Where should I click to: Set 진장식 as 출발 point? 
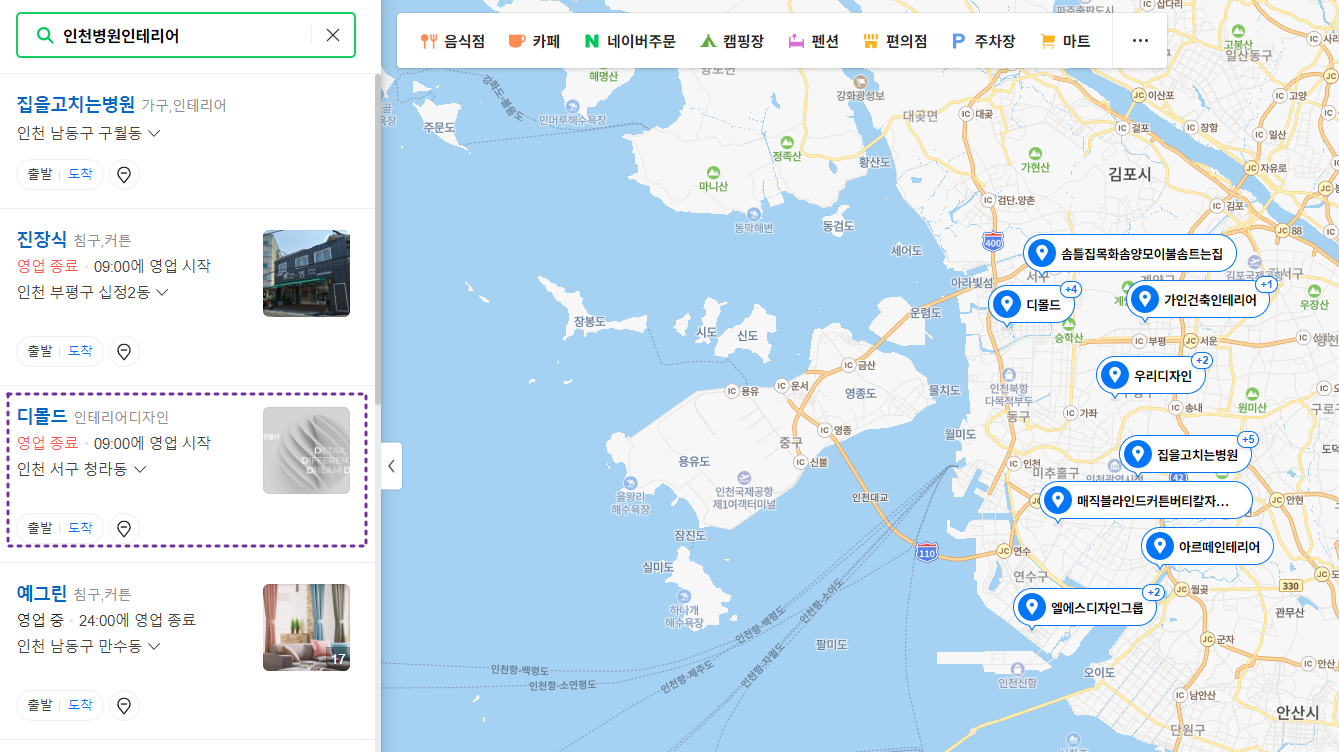click(39, 351)
